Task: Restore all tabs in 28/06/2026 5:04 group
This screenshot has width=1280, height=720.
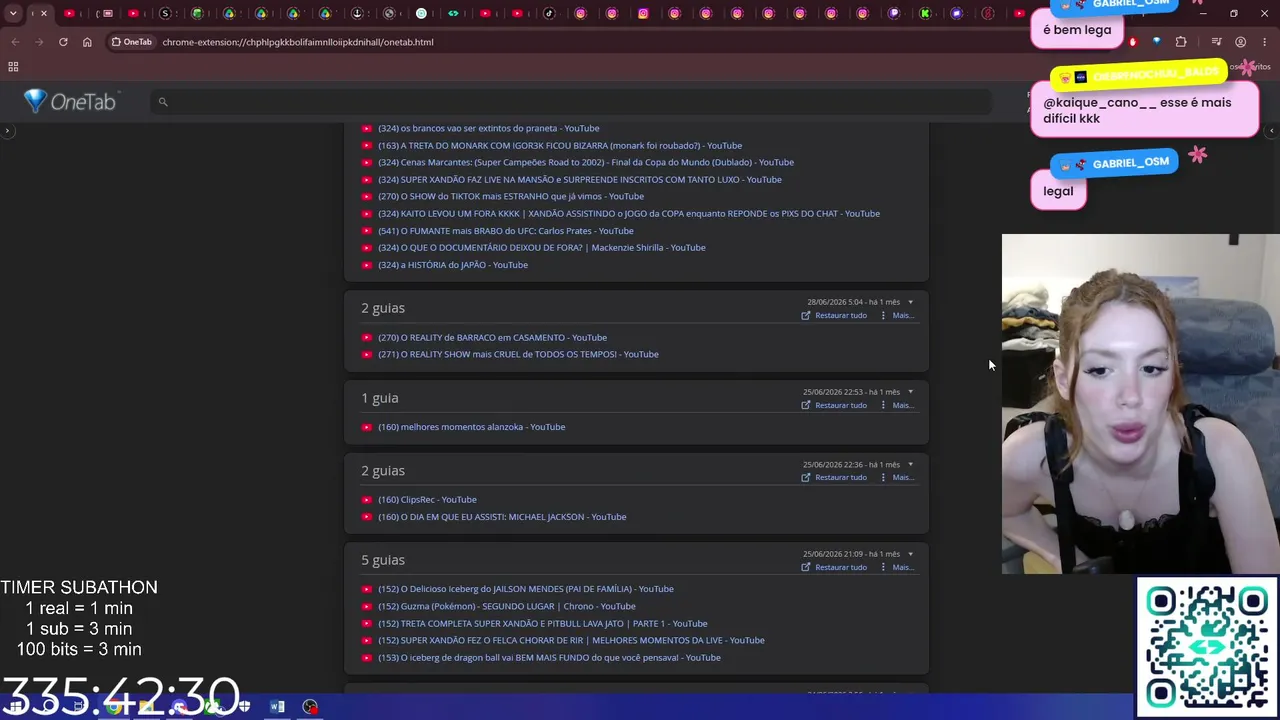Action: [840, 315]
